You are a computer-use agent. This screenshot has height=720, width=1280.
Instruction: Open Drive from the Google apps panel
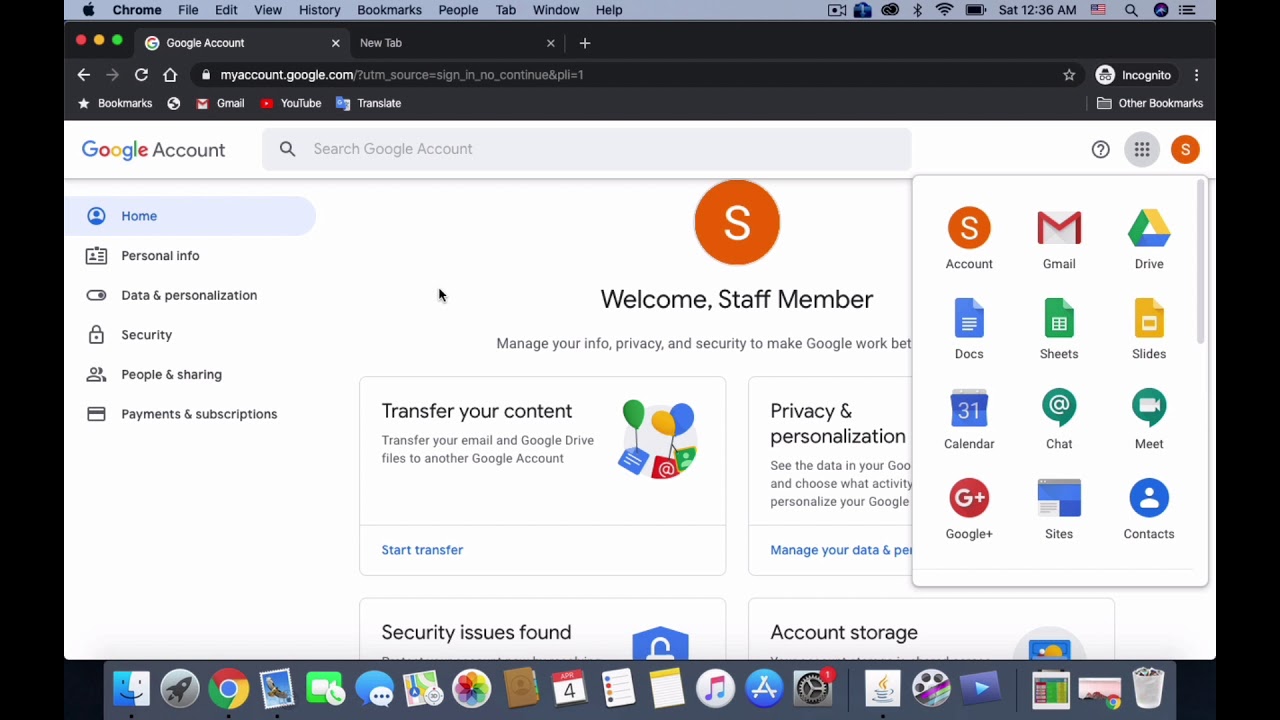click(x=1149, y=239)
